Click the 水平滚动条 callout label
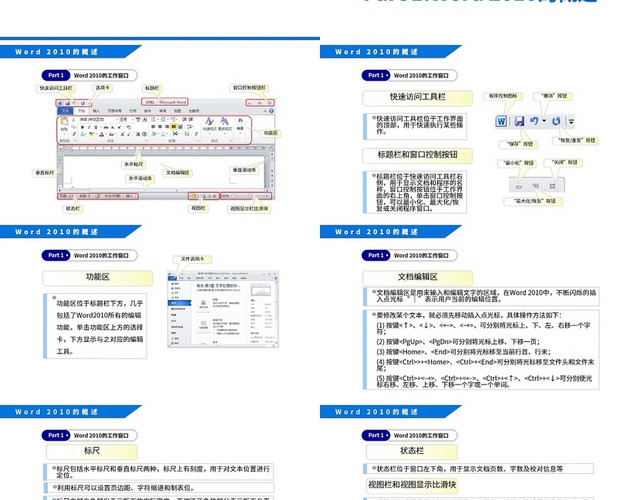The width and height of the screenshot is (640, 500). click(x=140, y=178)
